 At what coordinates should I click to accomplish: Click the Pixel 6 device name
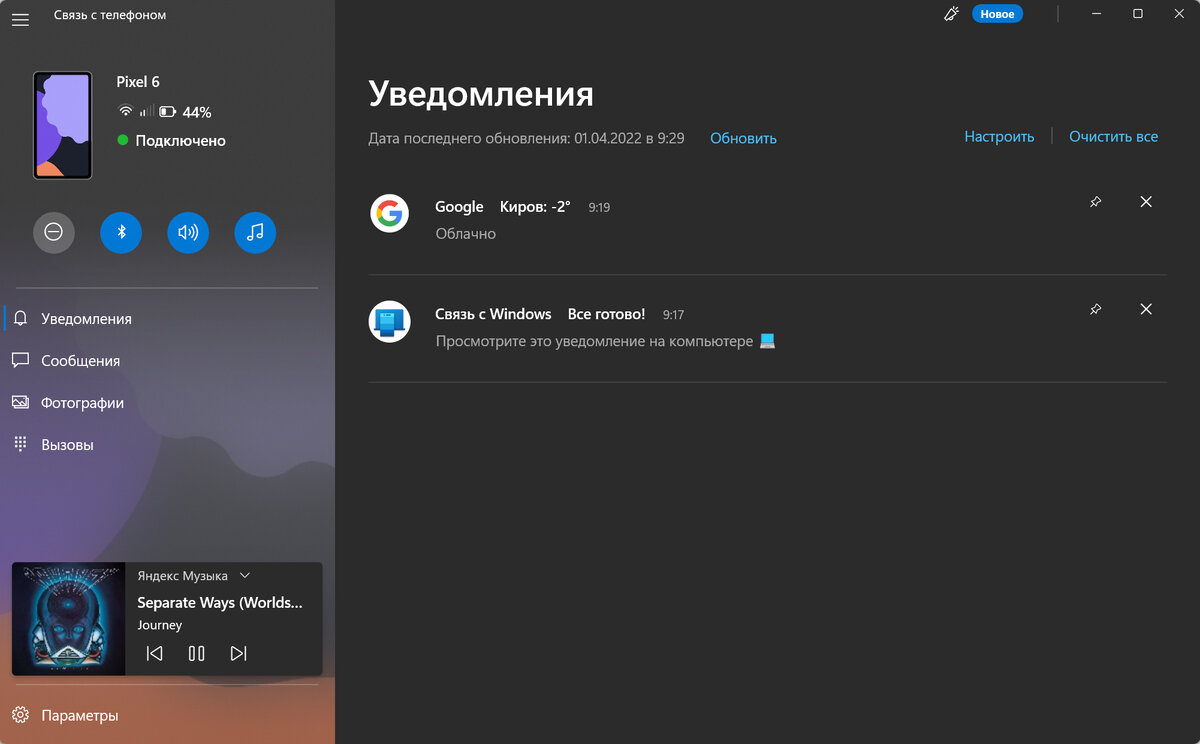138,82
